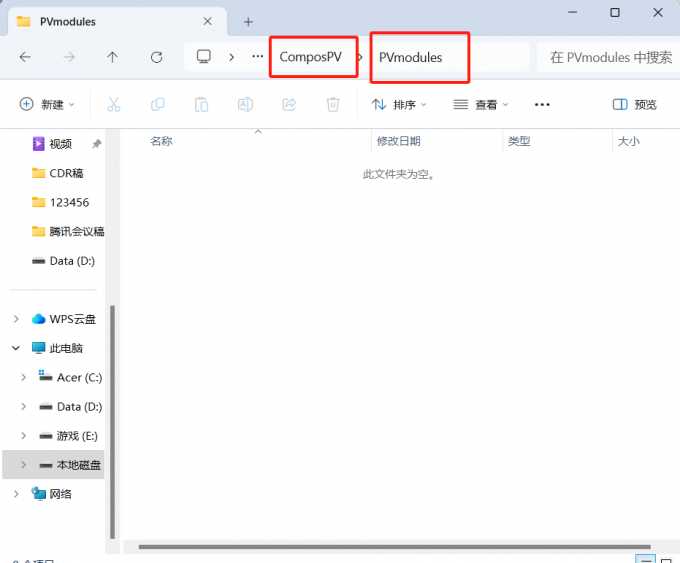Screen dimensions: 680x563
Task: Go up one folder level
Action: tap(112, 57)
